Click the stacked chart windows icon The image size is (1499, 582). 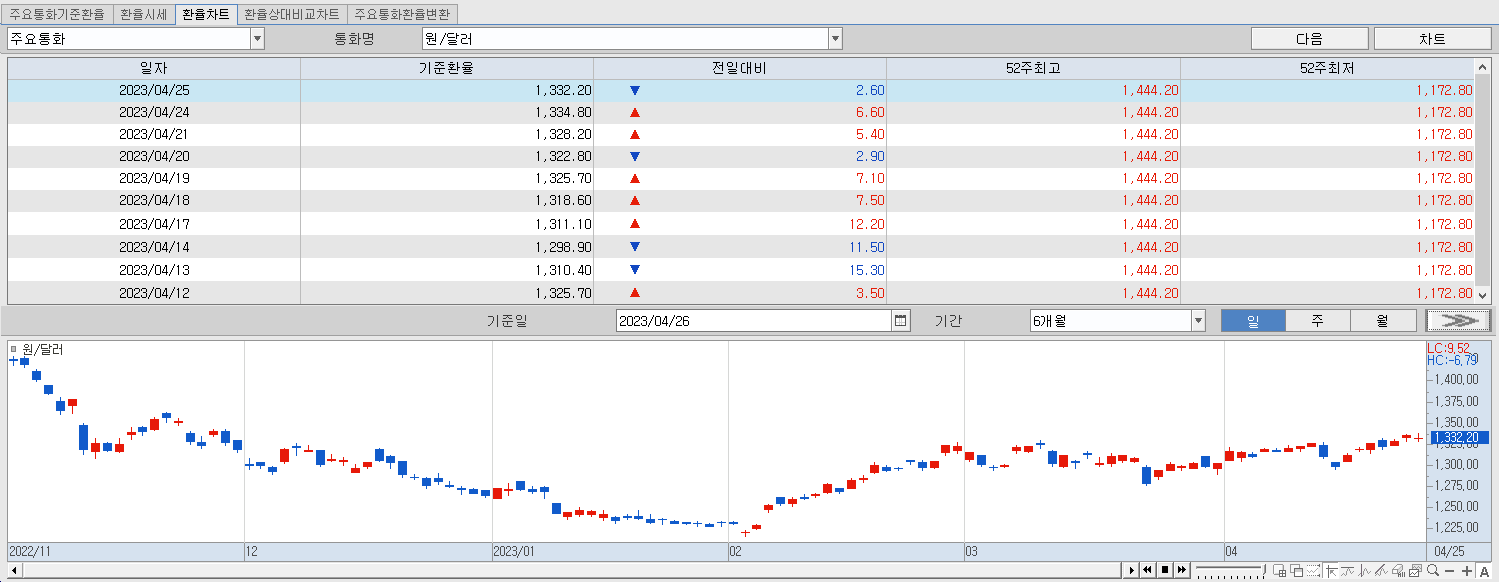click(1415, 570)
